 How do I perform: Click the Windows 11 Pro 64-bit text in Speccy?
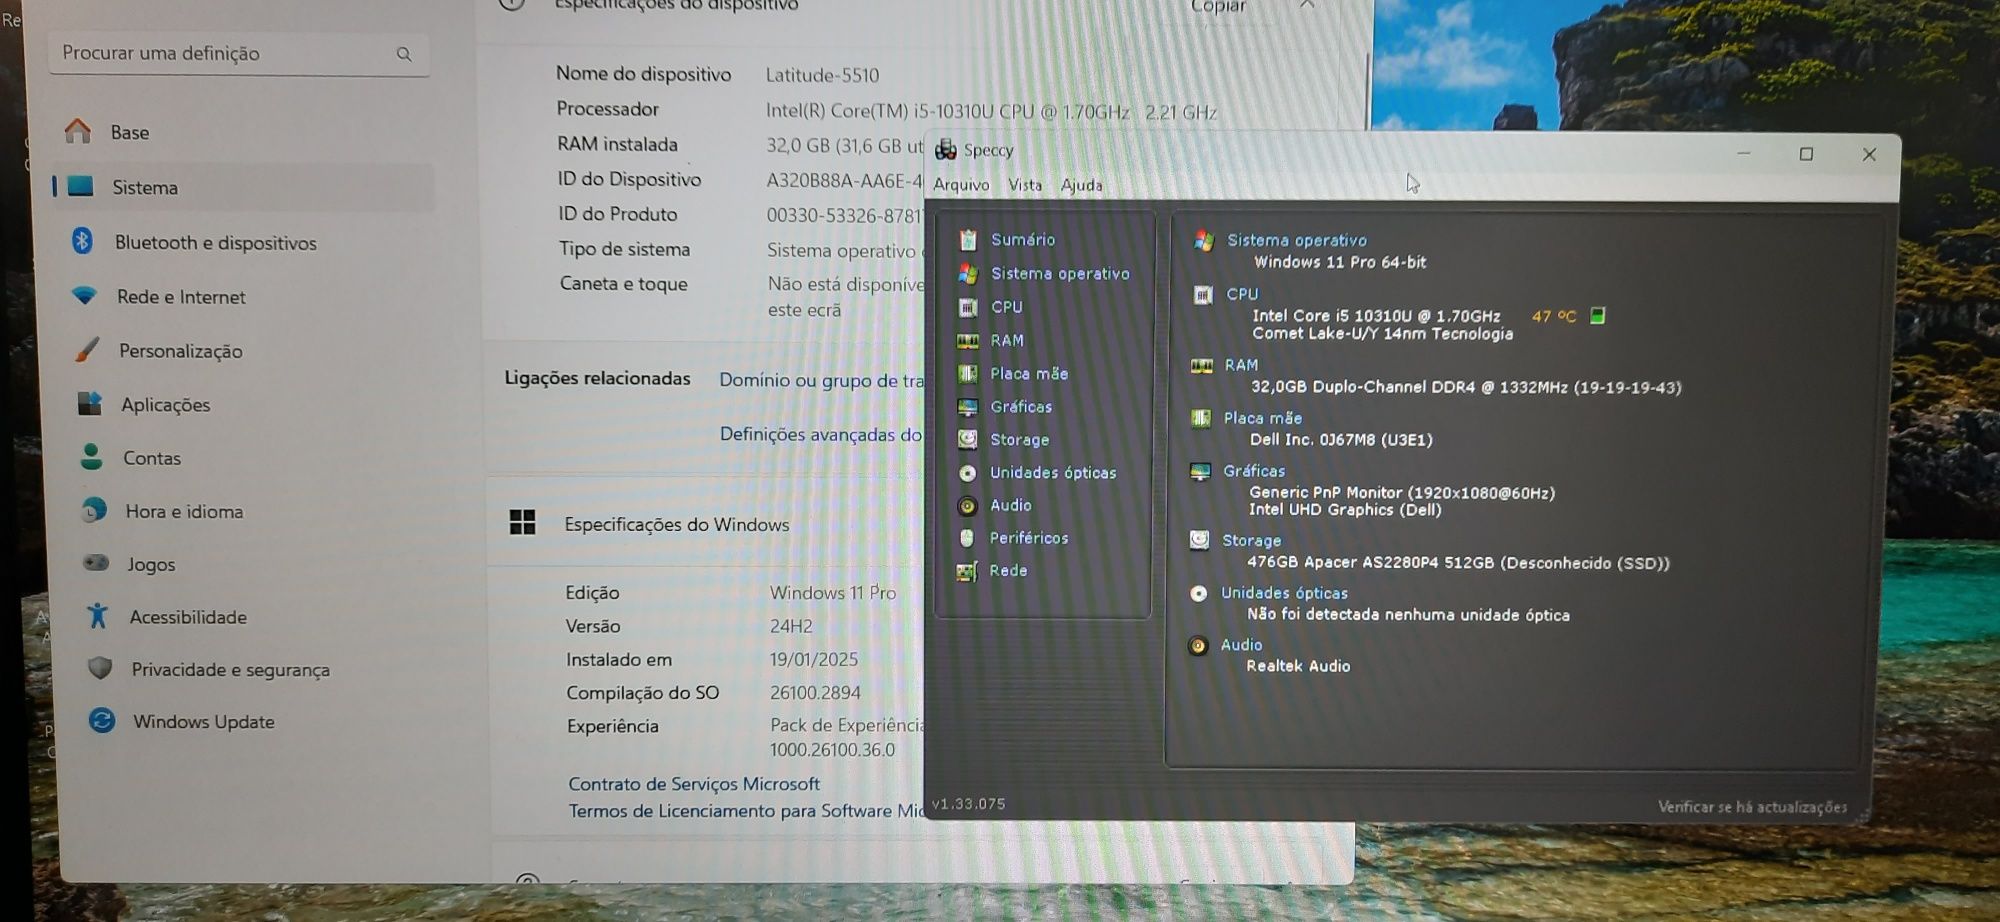(x=1340, y=262)
